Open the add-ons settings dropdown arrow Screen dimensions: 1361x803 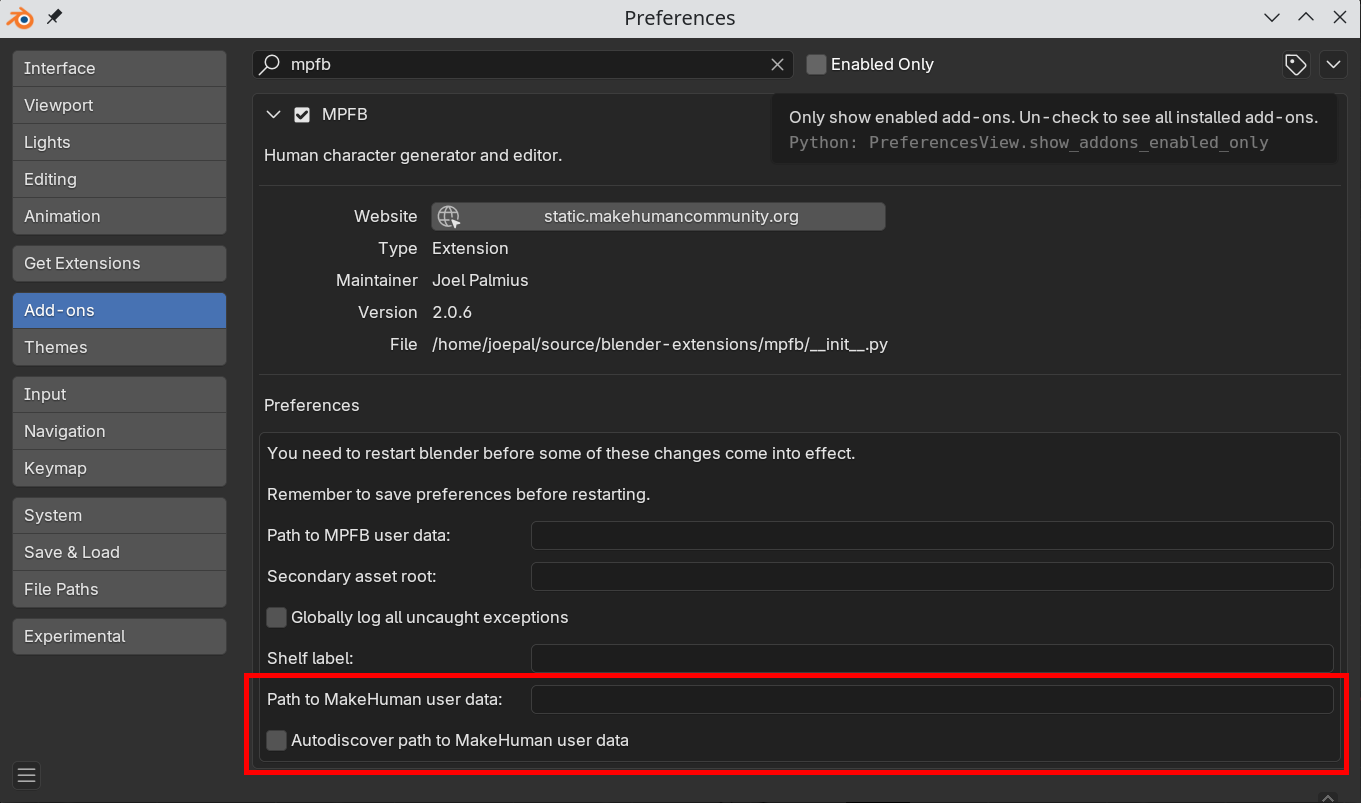point(1333,64)
